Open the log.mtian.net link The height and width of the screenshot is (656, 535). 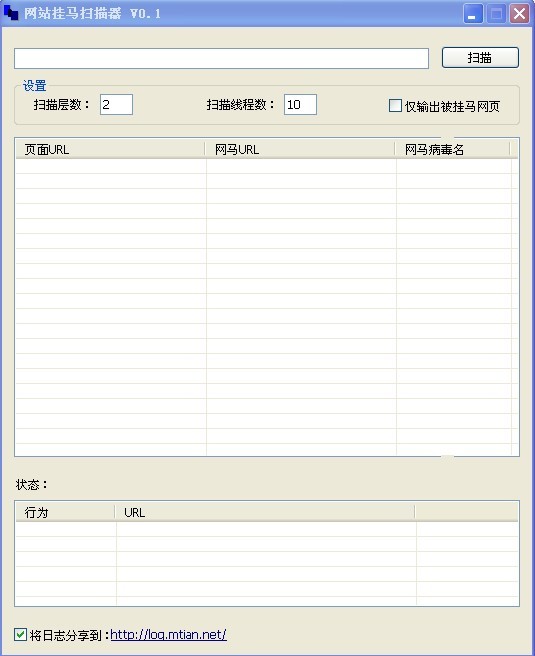(168, 635)
